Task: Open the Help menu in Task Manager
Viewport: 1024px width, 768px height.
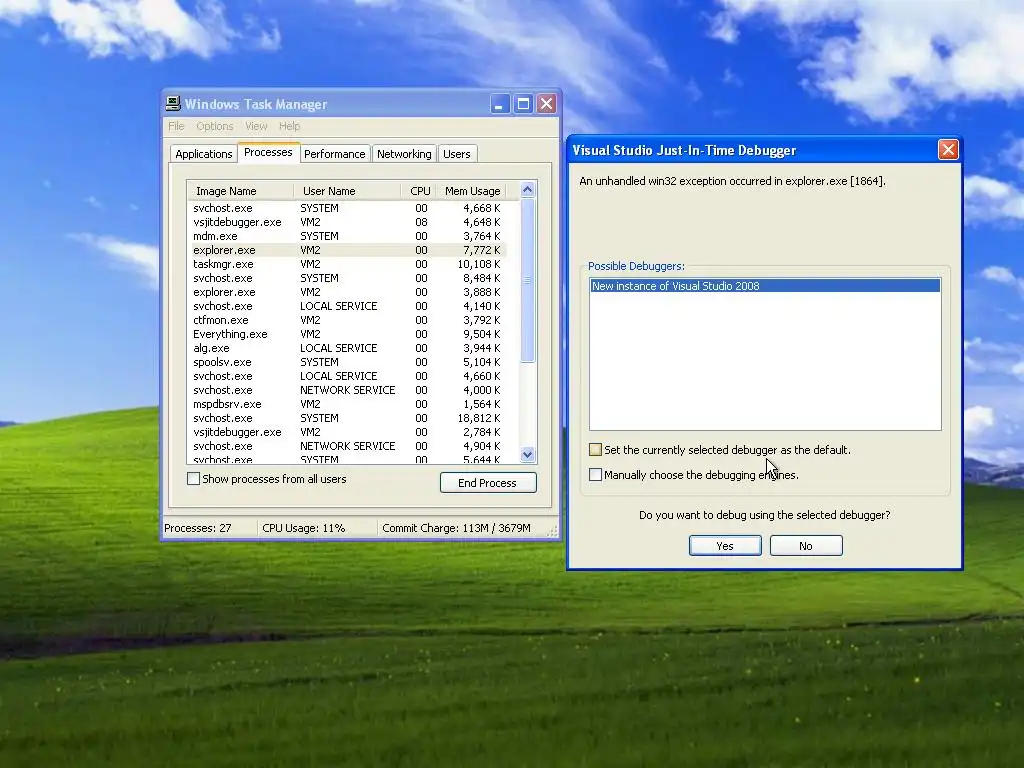Action: 289,126
